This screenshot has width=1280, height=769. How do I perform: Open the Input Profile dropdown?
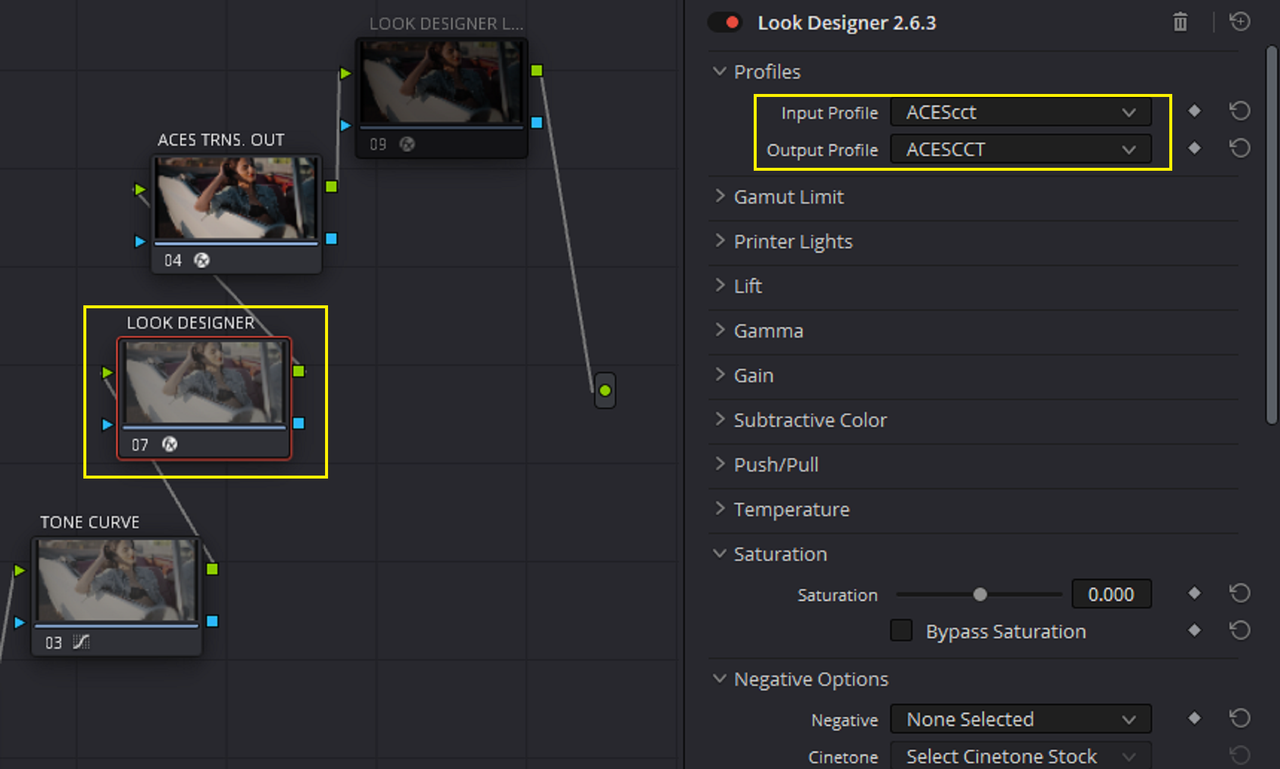[1020, 112]
